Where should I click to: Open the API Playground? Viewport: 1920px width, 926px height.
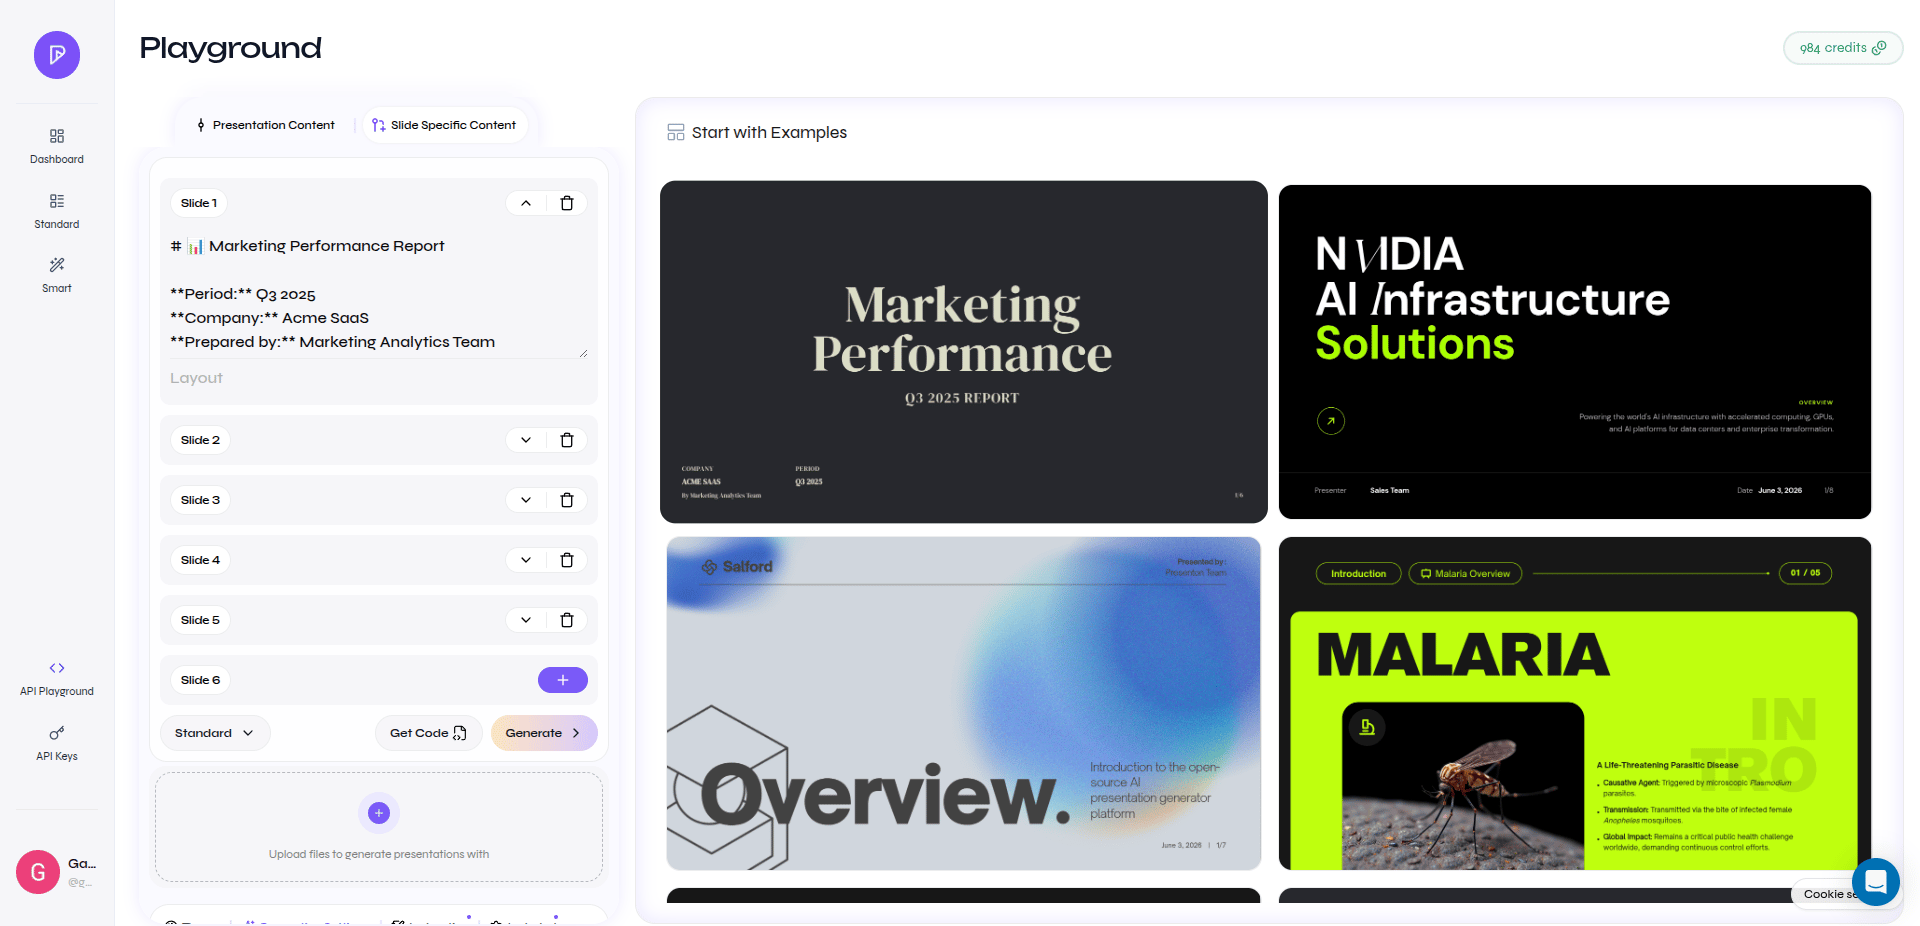point(57,678)
